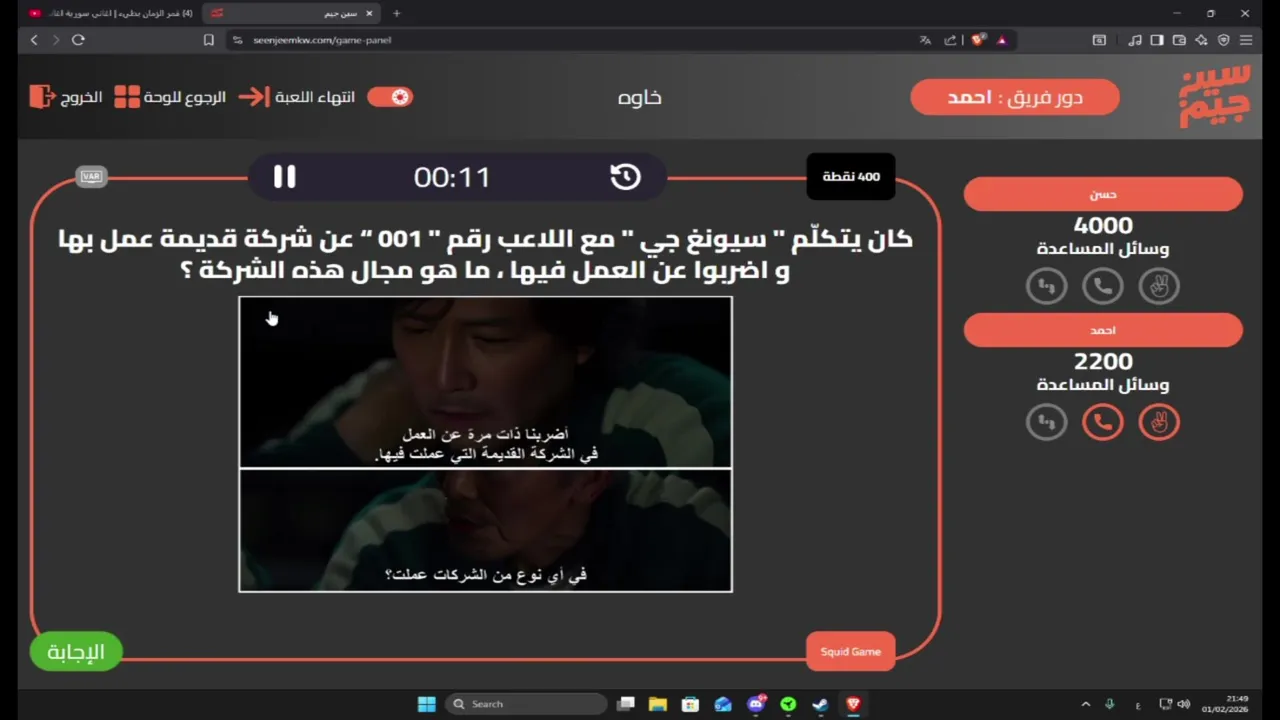Return to the board via الرجوع للوحة
The width and height of the screenshot is (1280, 720).
185,97
